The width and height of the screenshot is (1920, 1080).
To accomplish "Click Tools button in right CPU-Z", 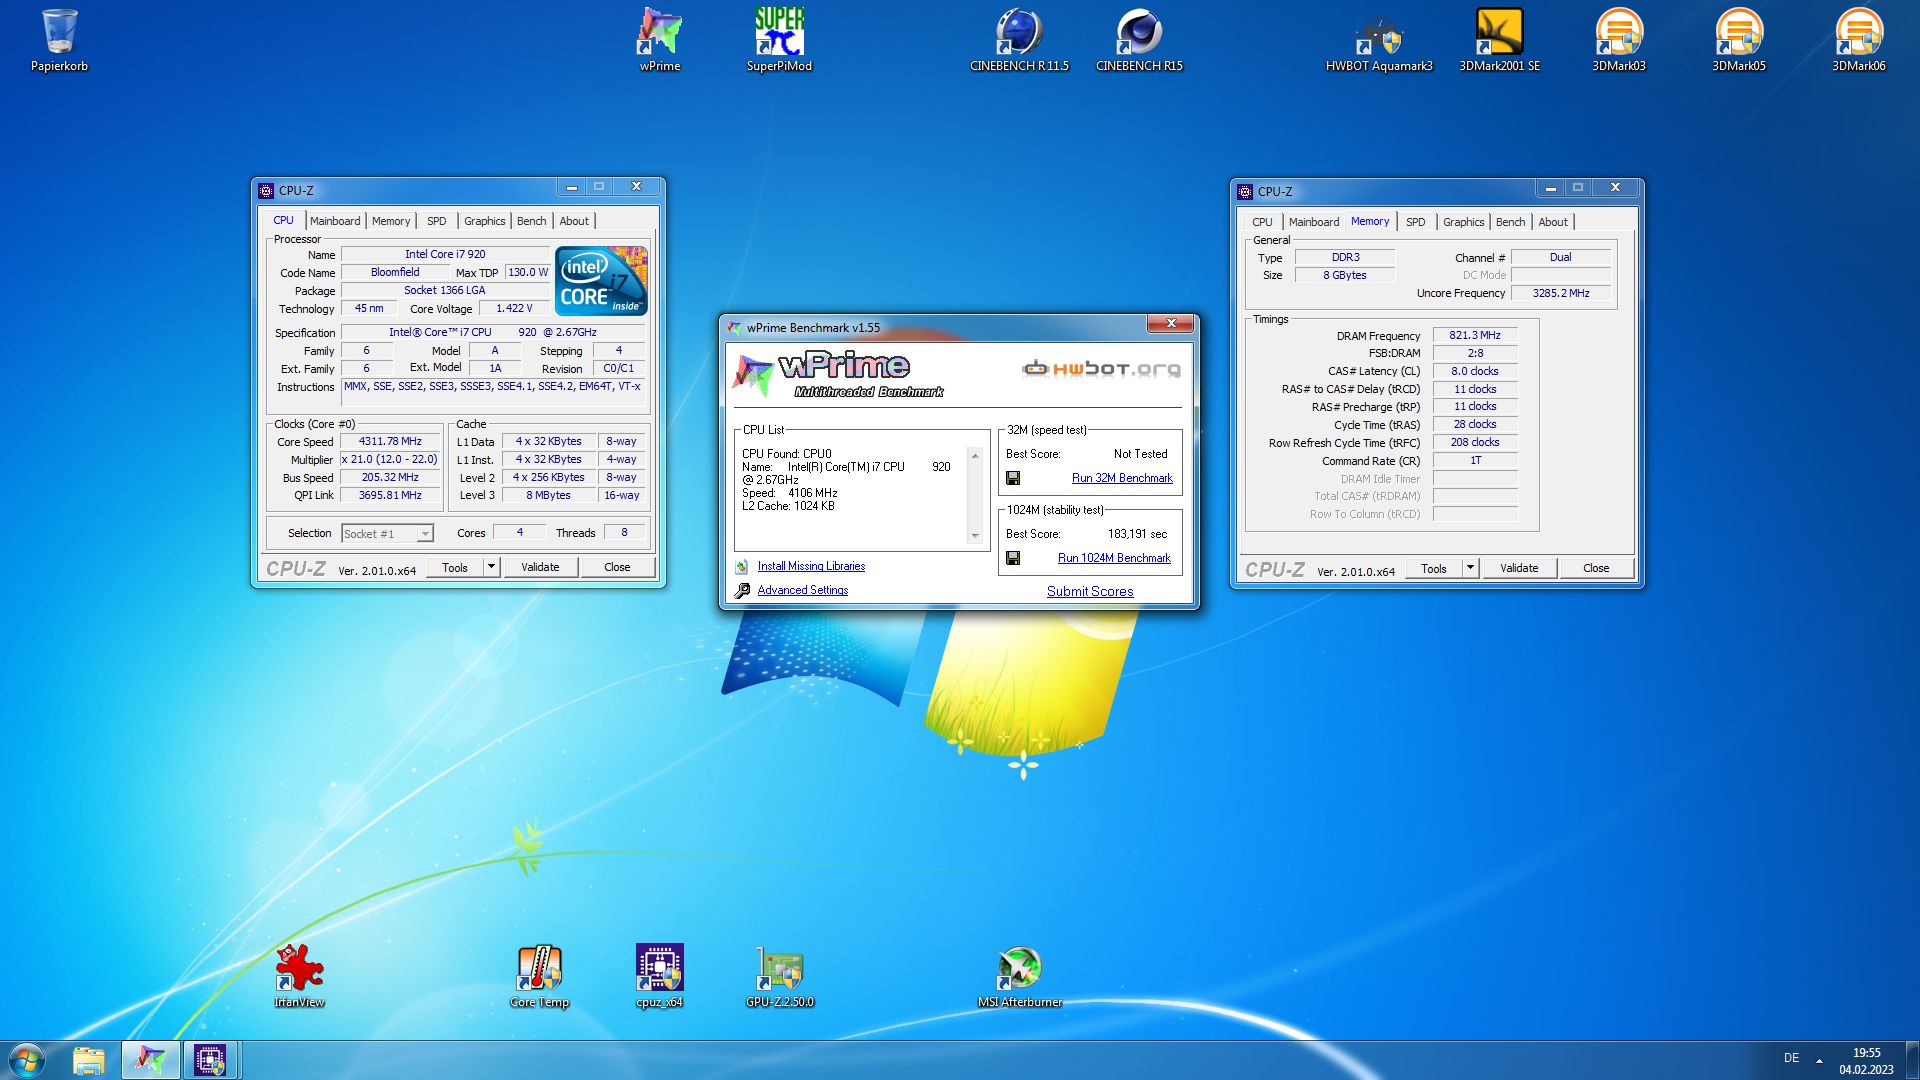I will pyautogui.click(x=1434, y=568).
